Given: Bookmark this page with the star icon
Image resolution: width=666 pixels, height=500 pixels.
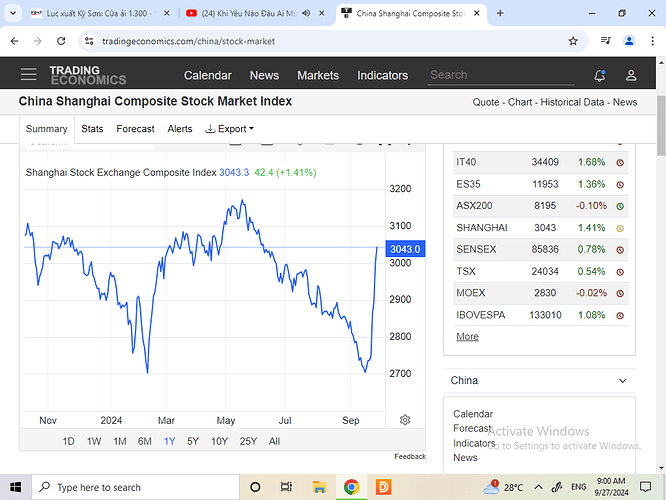Looking at the screenshot, I should click(573, 41).
